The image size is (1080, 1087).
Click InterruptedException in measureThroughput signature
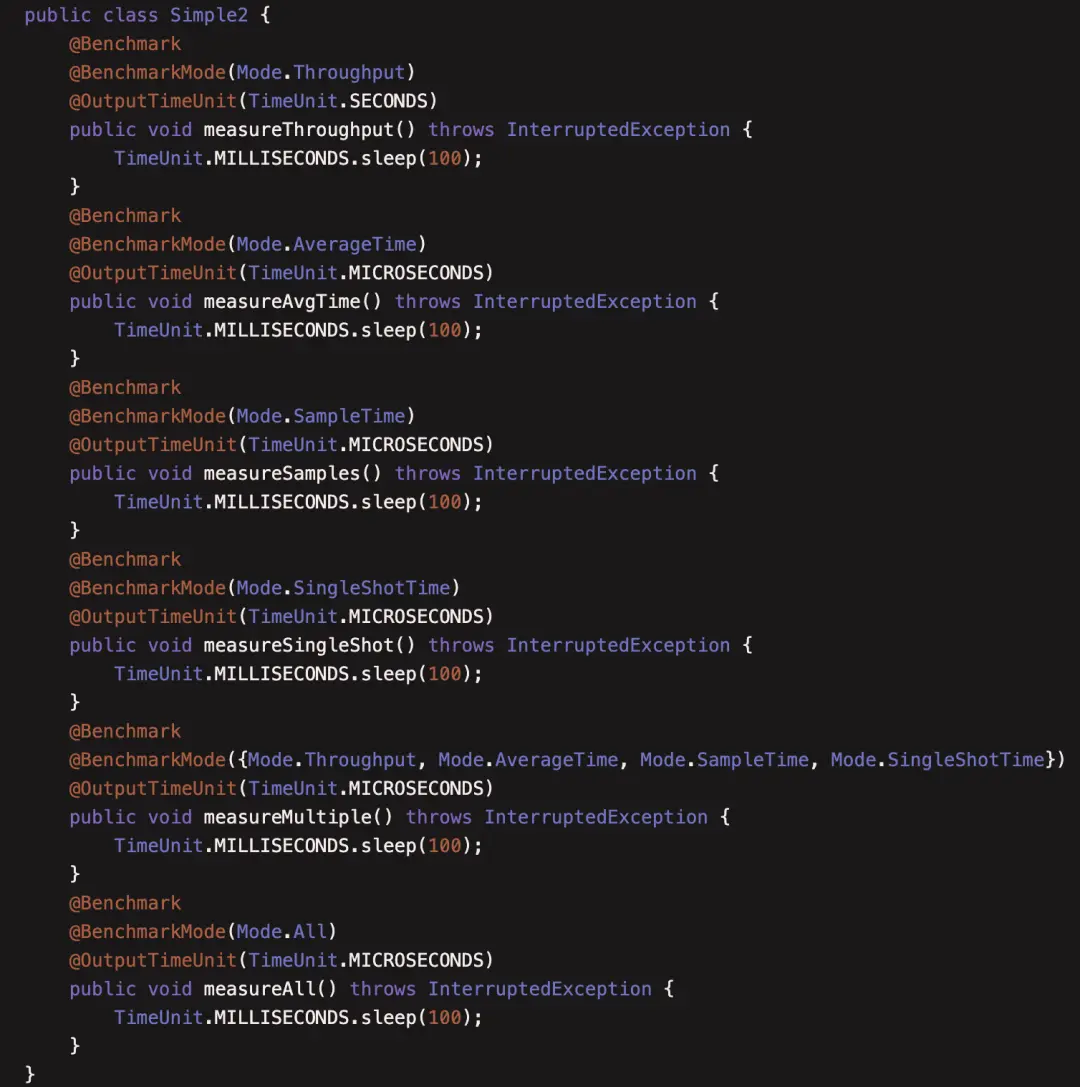coord(618,130)
